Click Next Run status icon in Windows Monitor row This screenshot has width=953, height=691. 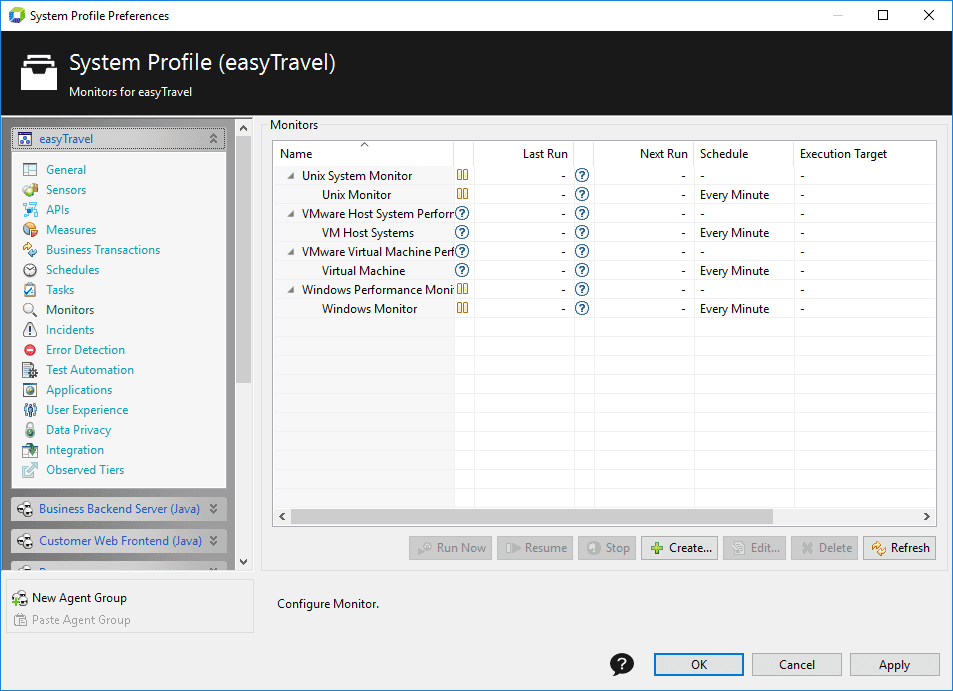coord(582,308)
